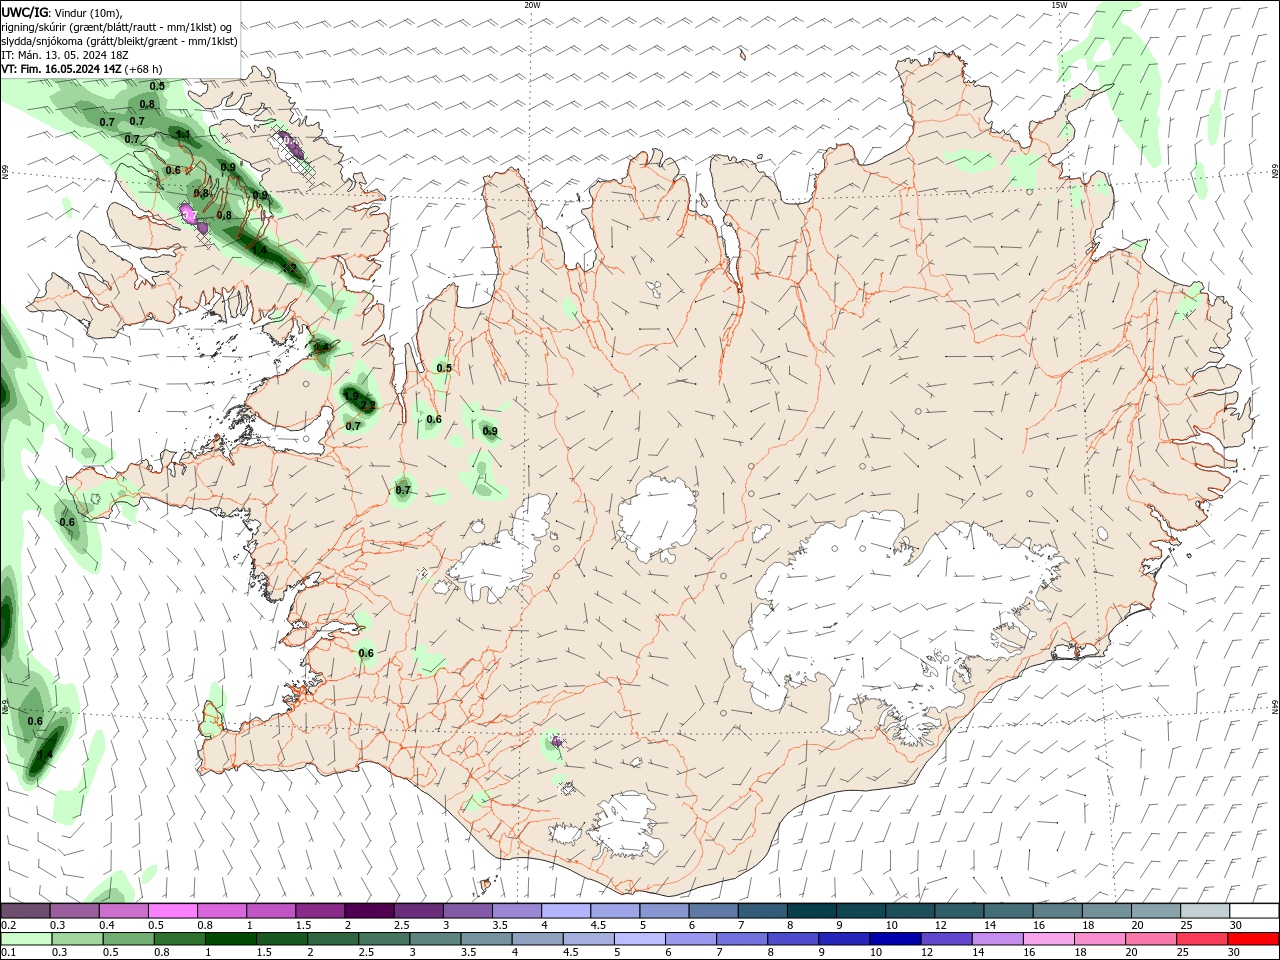The width and height of the screenshot is (1280, 960).
Task: Click the dark mauve 0.2 snow legend swatch
Action: click(25, 911)
